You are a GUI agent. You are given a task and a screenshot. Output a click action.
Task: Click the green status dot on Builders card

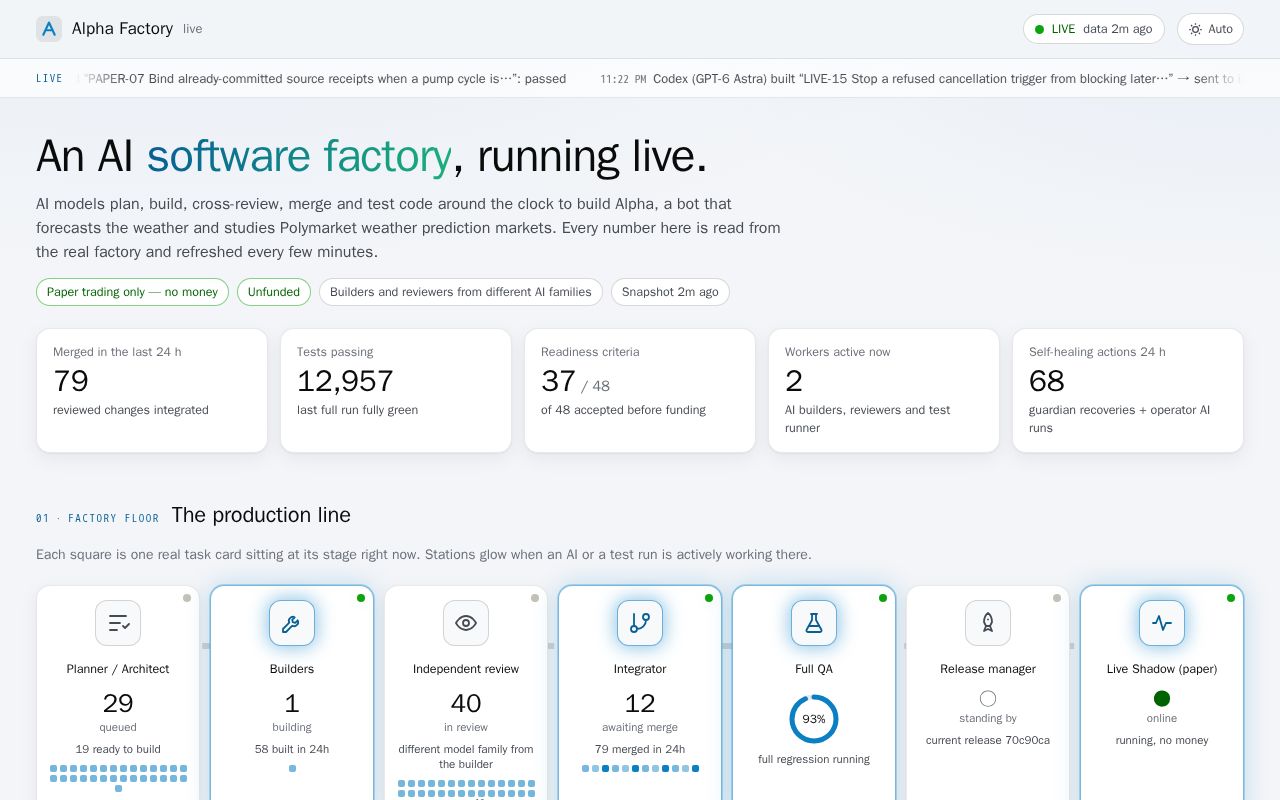coord(361,598)
